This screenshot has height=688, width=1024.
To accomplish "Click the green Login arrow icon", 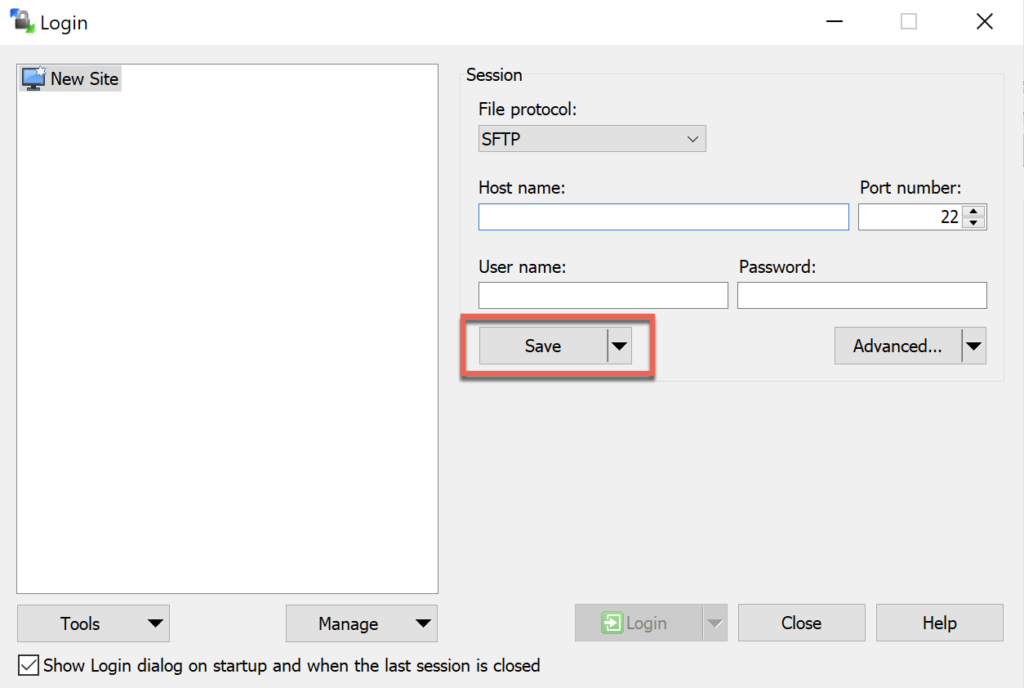I will tap(612, 622).
